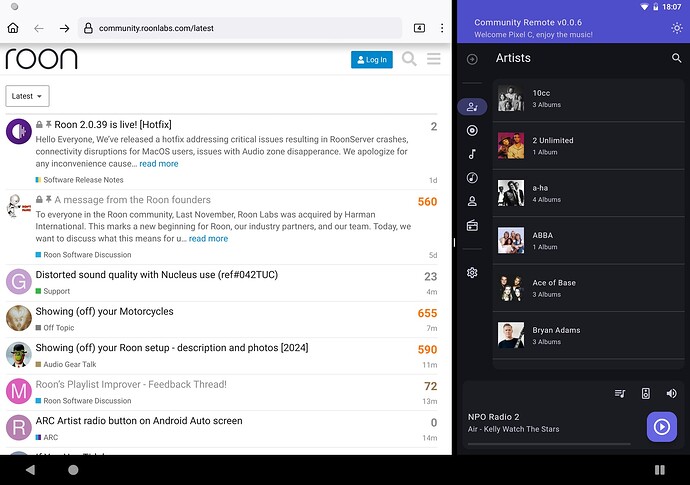Tap the Android split-screen recents button

[660, 470]
